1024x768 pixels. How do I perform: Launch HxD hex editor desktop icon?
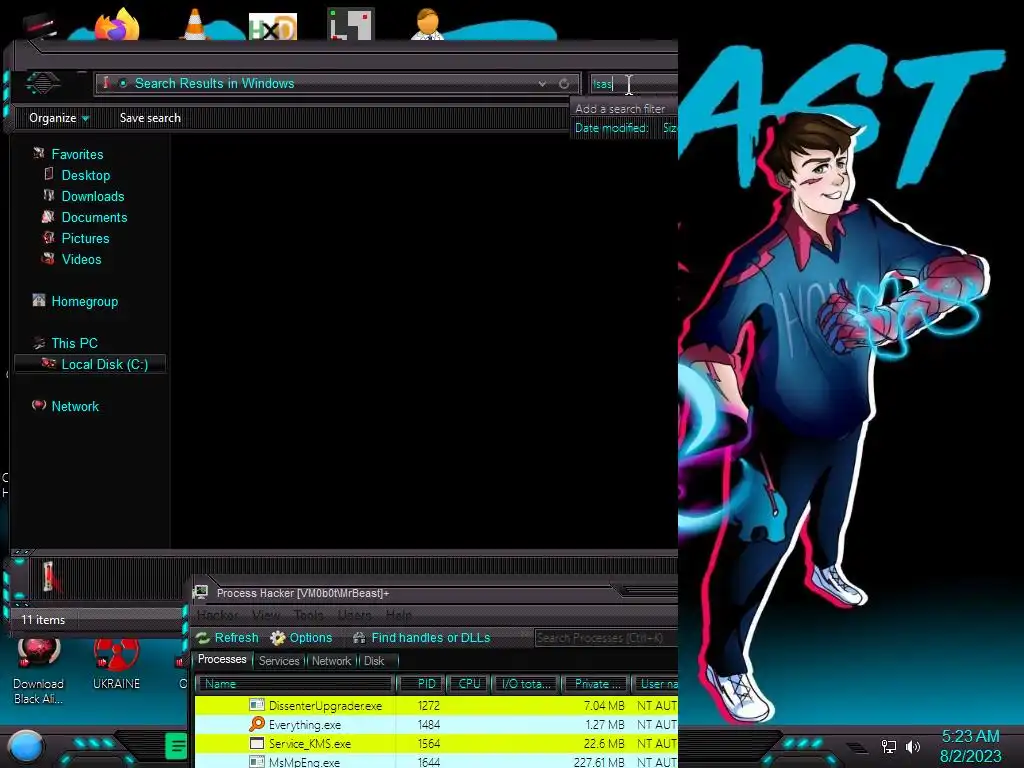273,27
